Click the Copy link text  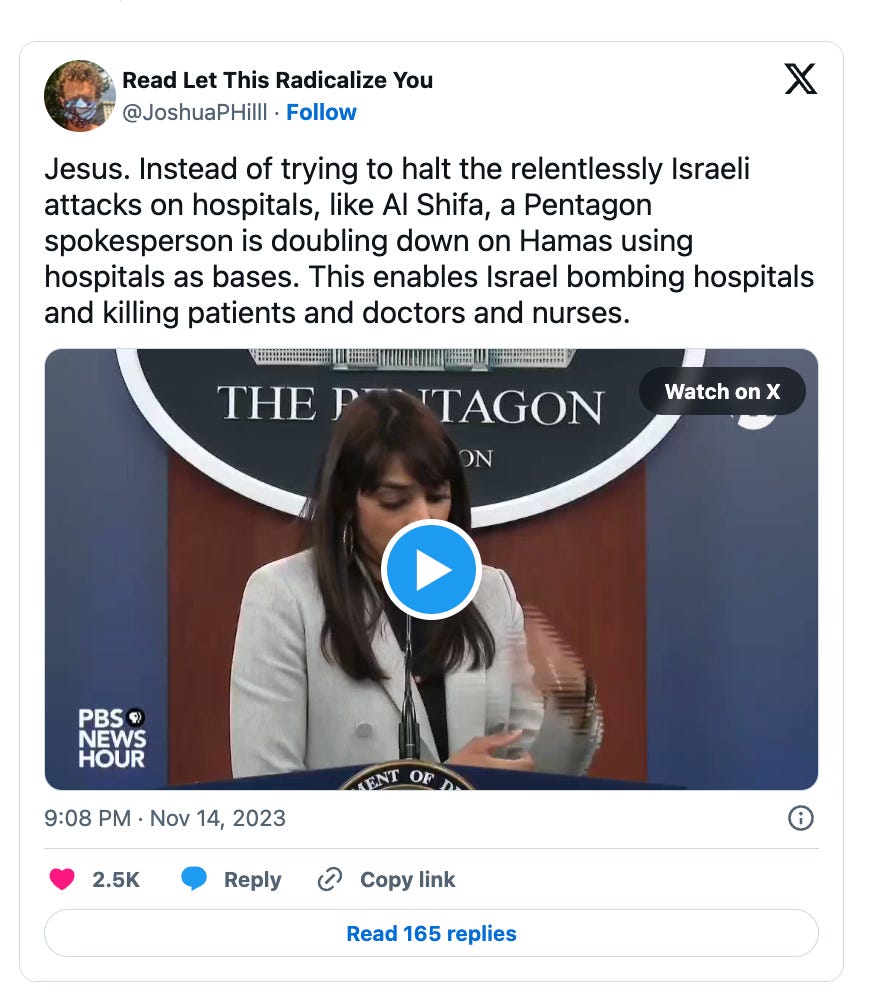(x=408, y=879)
